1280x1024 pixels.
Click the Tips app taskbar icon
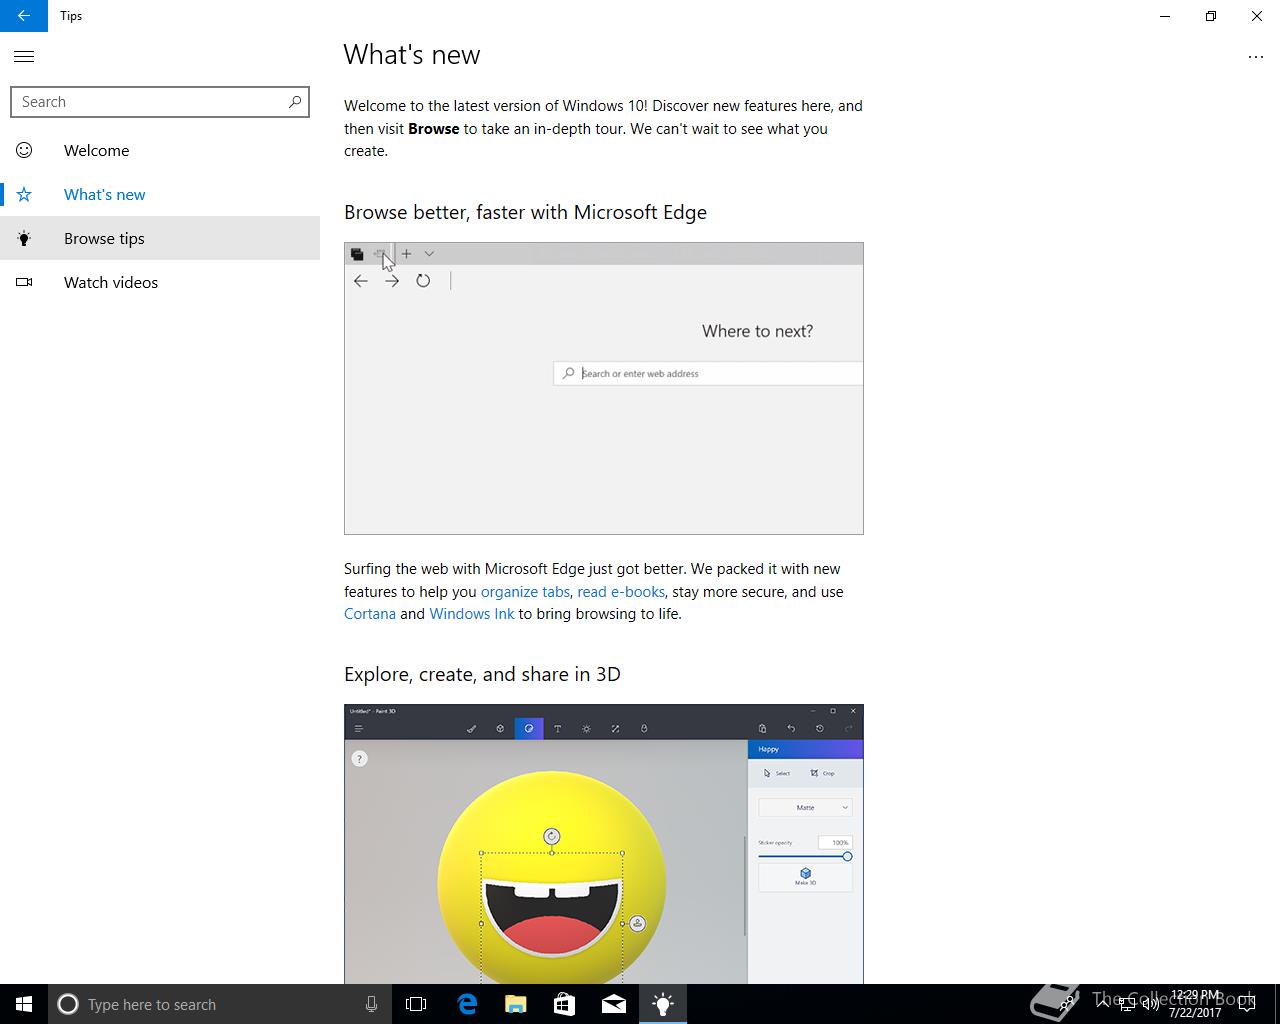[662, 1004]
